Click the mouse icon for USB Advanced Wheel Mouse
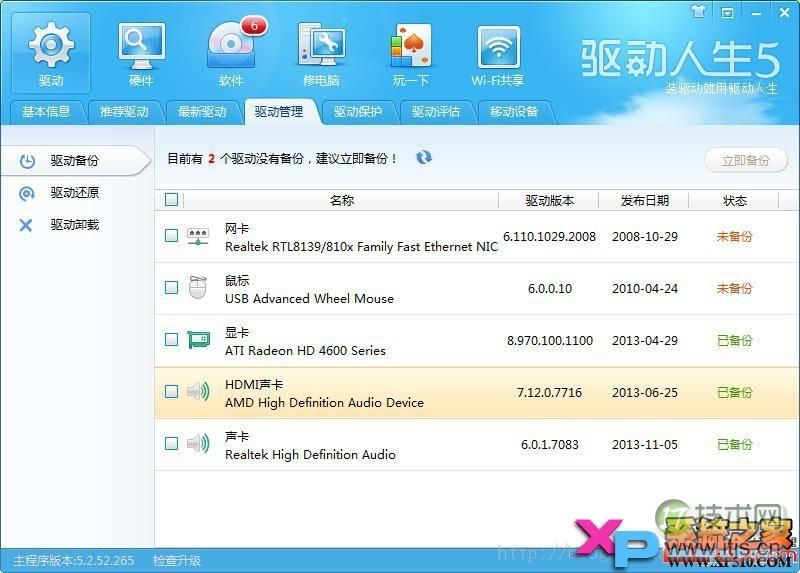Image resolution: width=800 pixels, height=573 pixels. point(198,288)
